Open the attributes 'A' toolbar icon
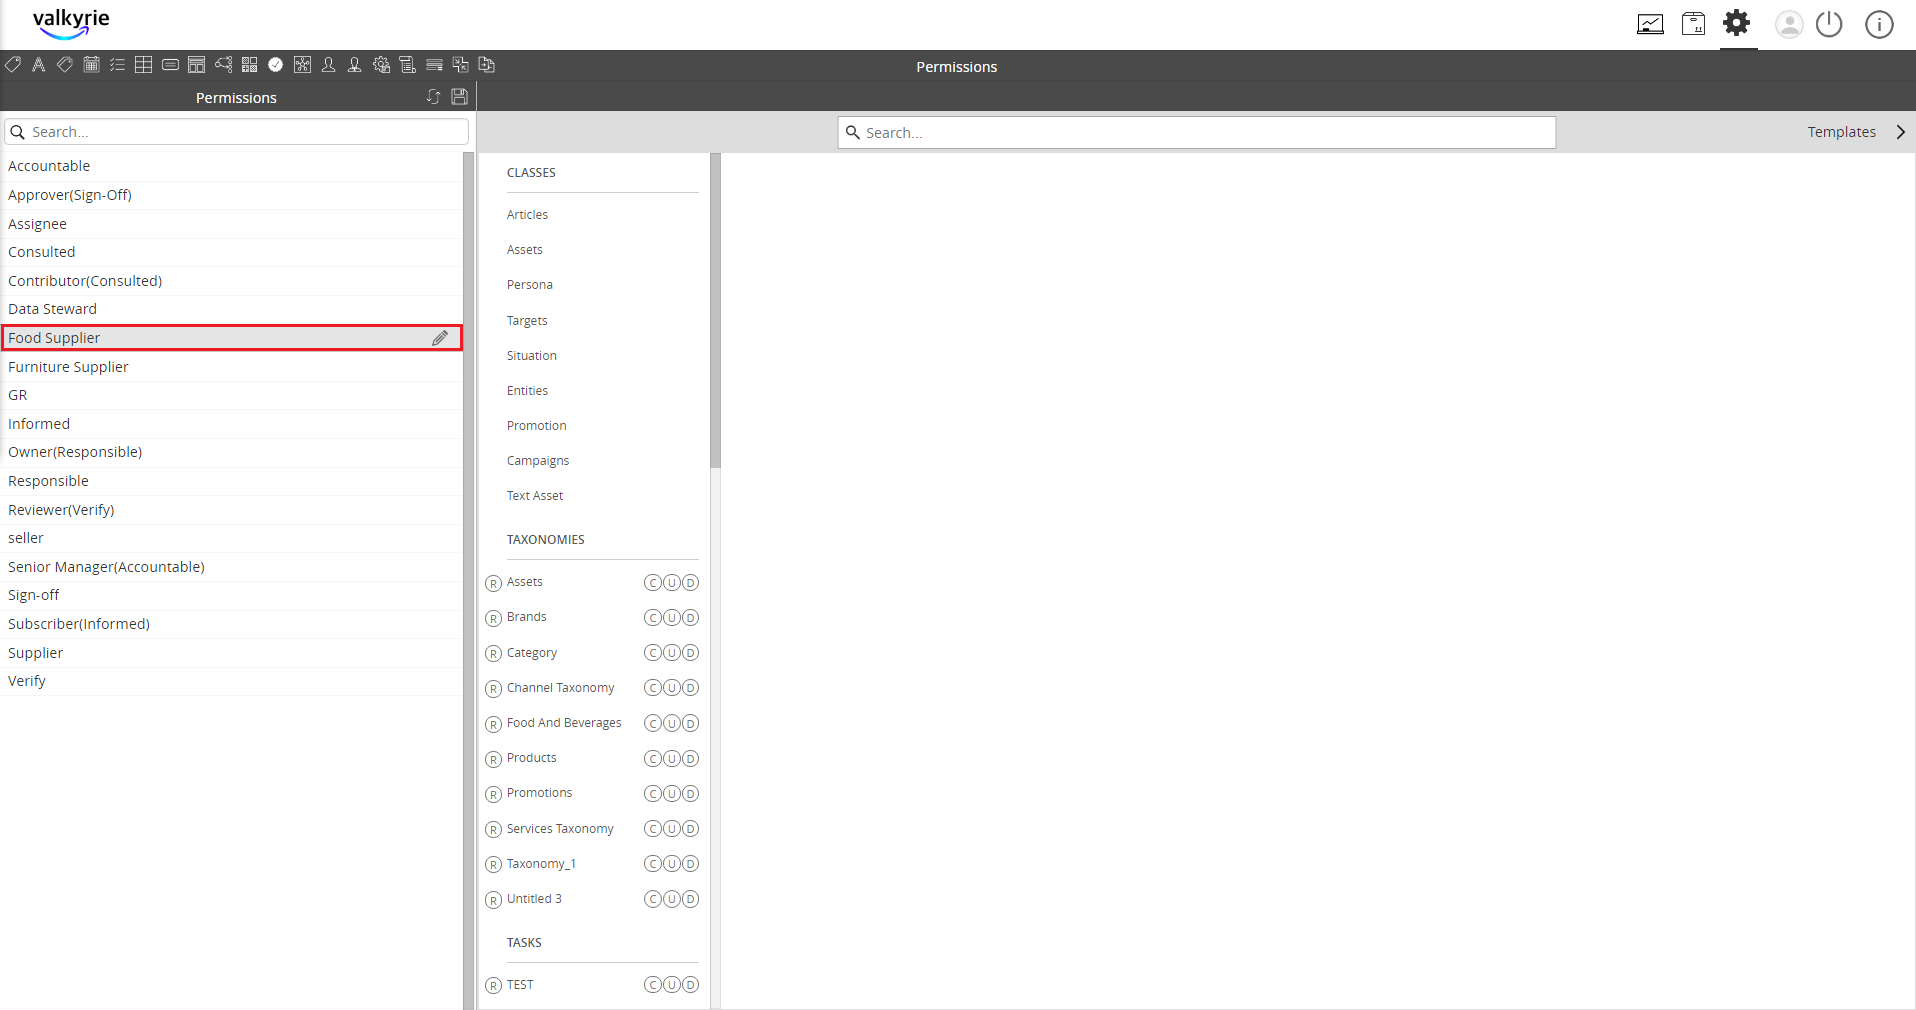This screenshot has height=1010, width=1916. click(39, 65)
